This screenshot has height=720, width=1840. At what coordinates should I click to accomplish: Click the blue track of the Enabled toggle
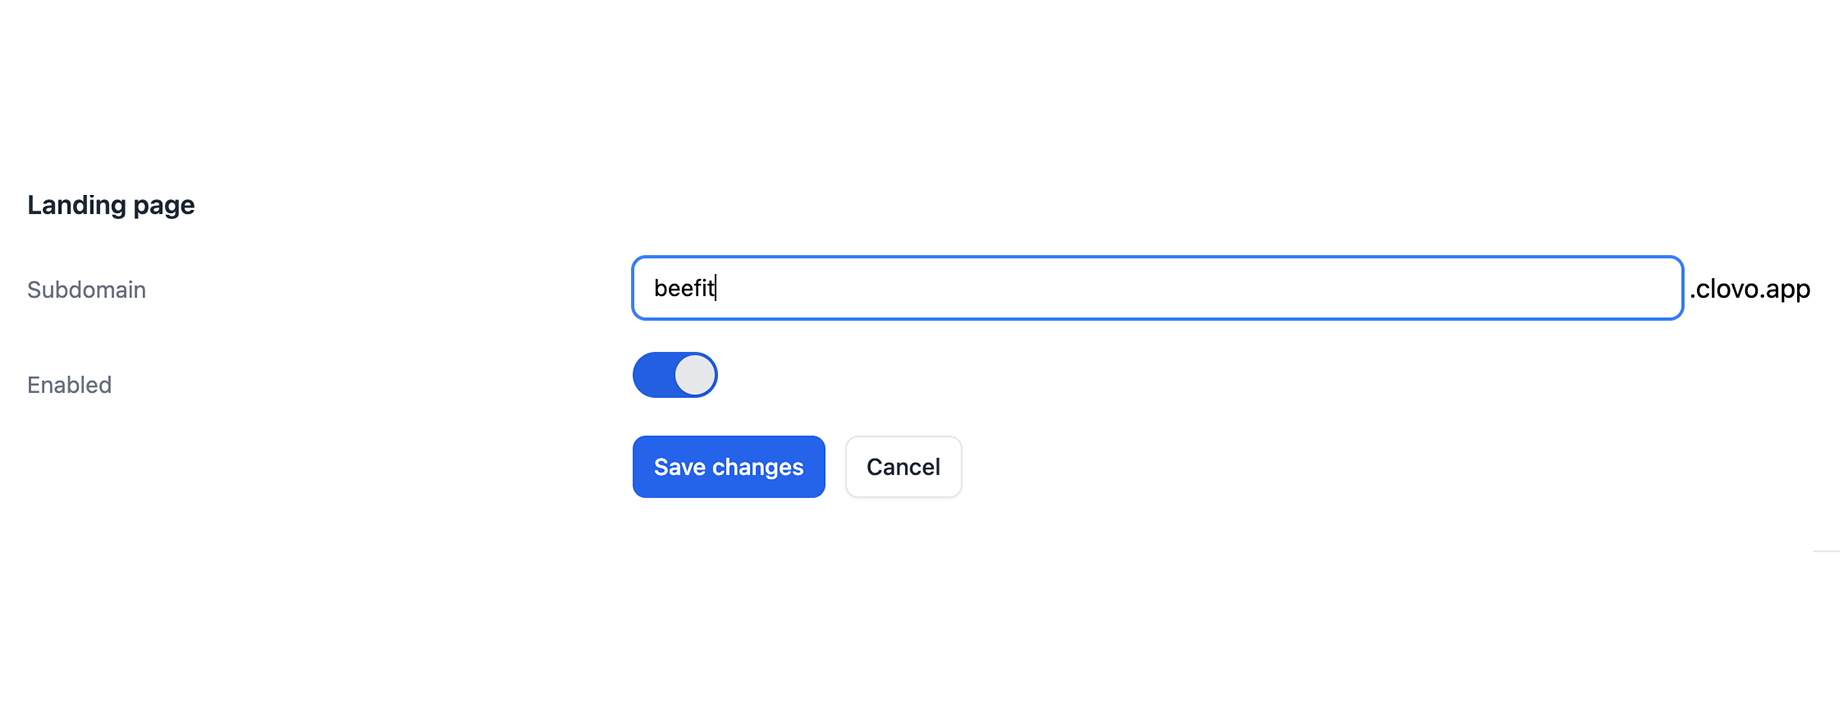(x=653, y=375)
